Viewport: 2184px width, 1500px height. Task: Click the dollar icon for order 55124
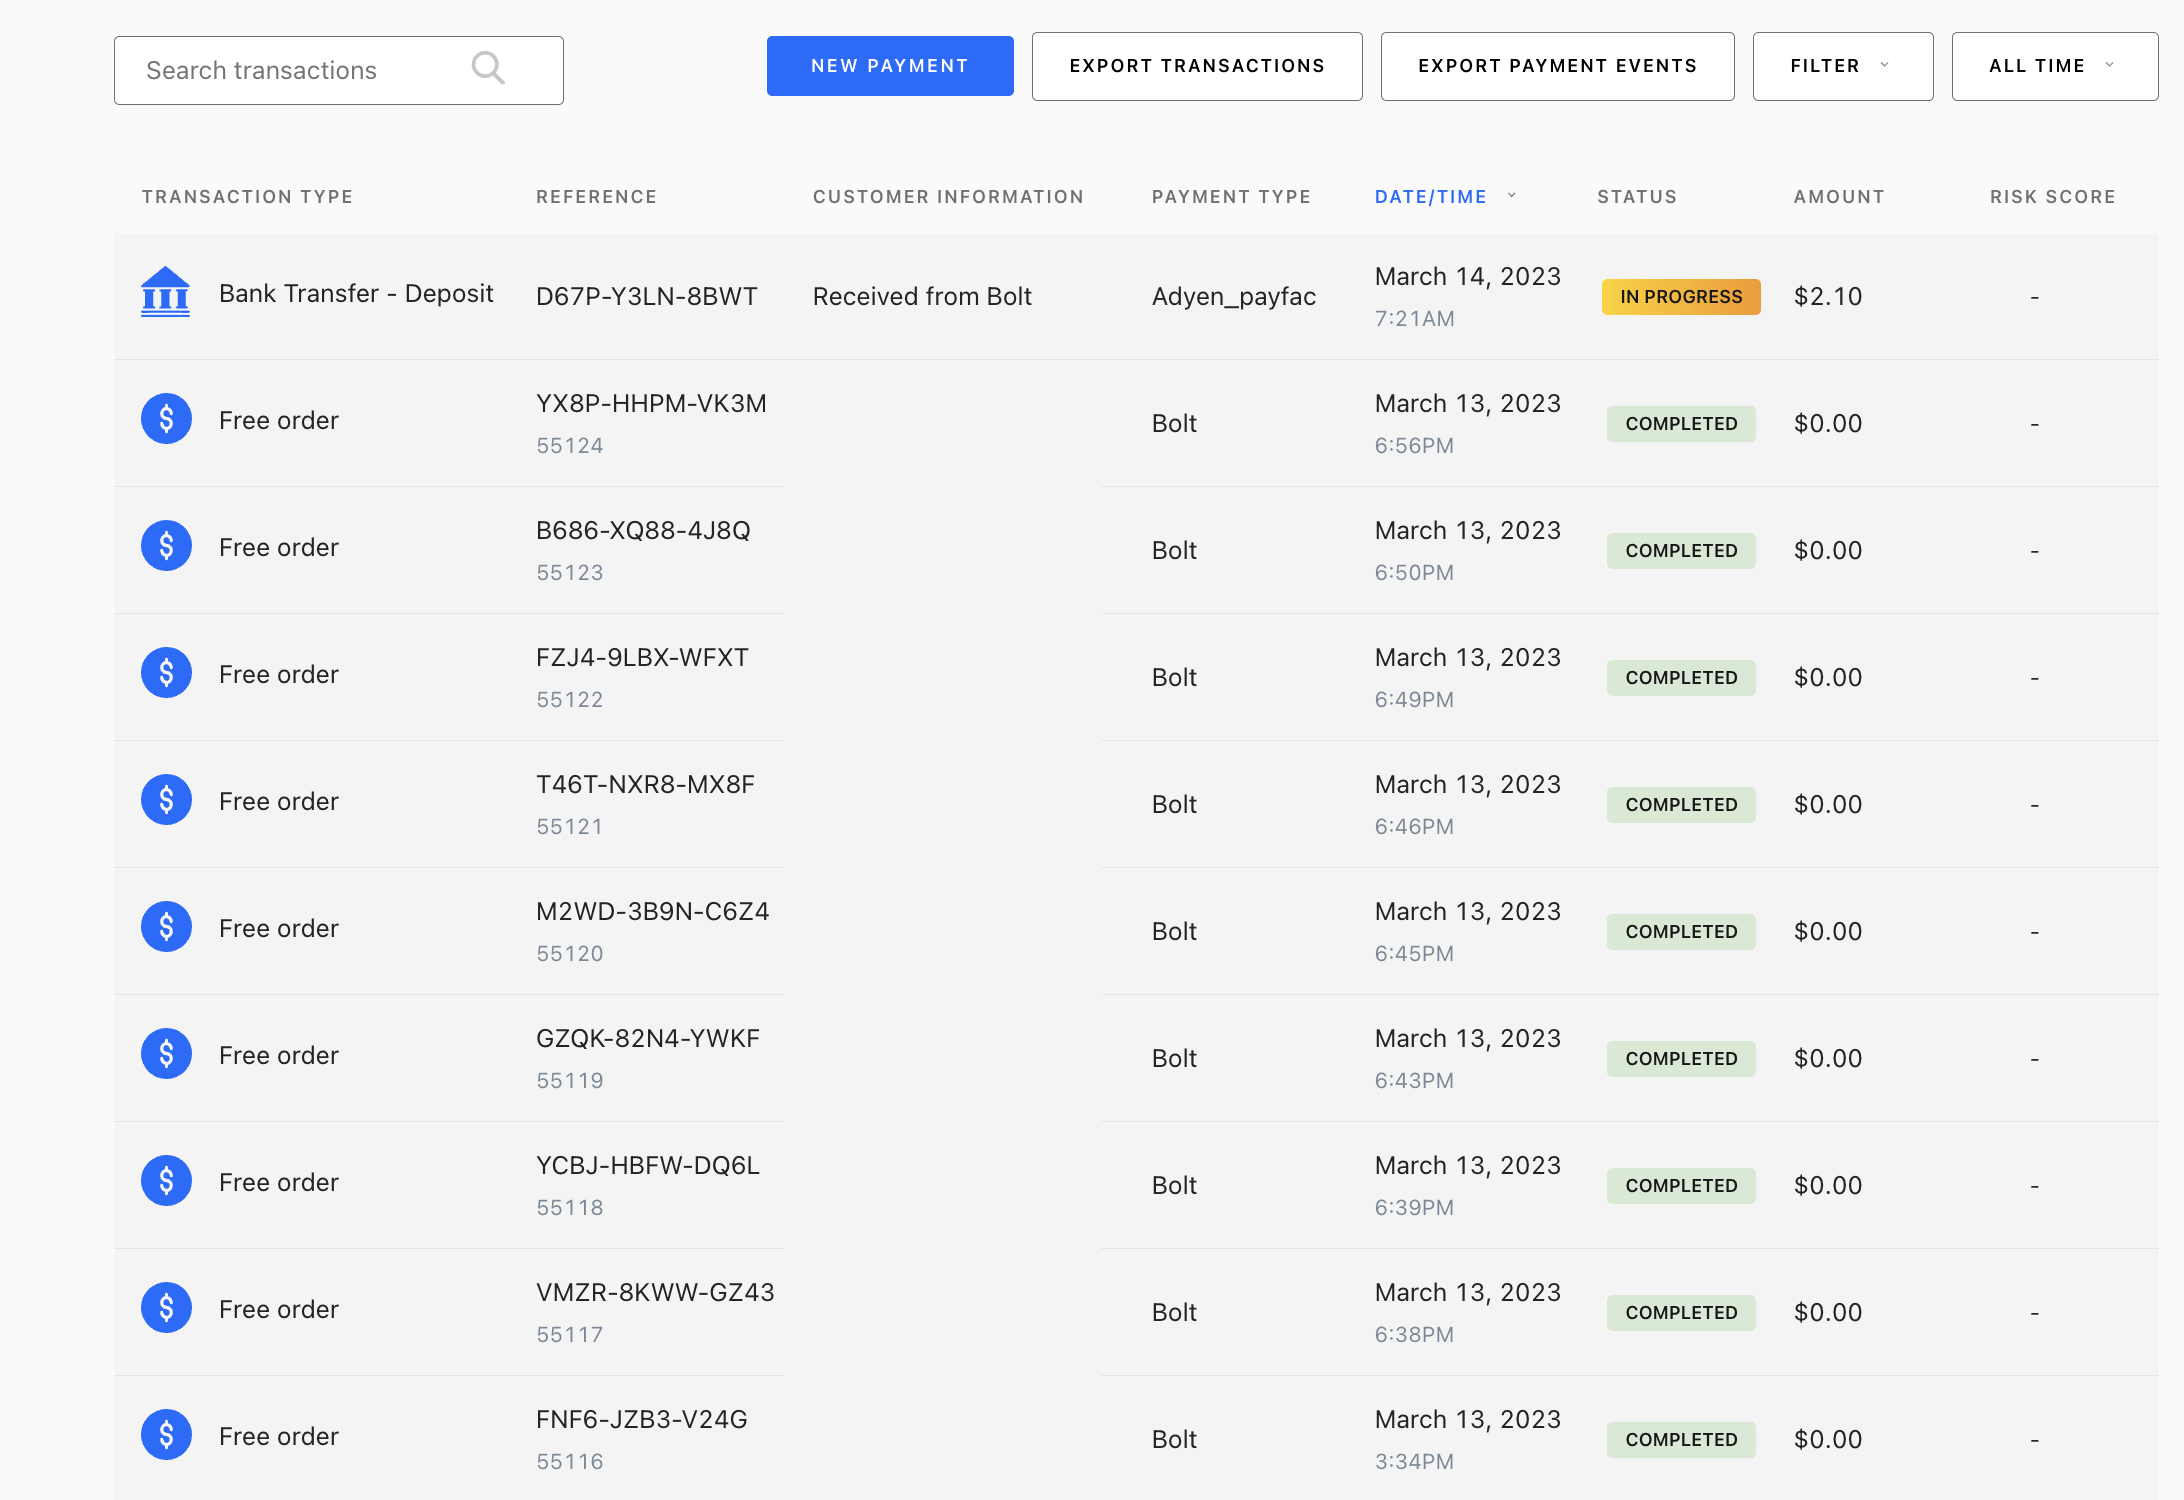166,419
